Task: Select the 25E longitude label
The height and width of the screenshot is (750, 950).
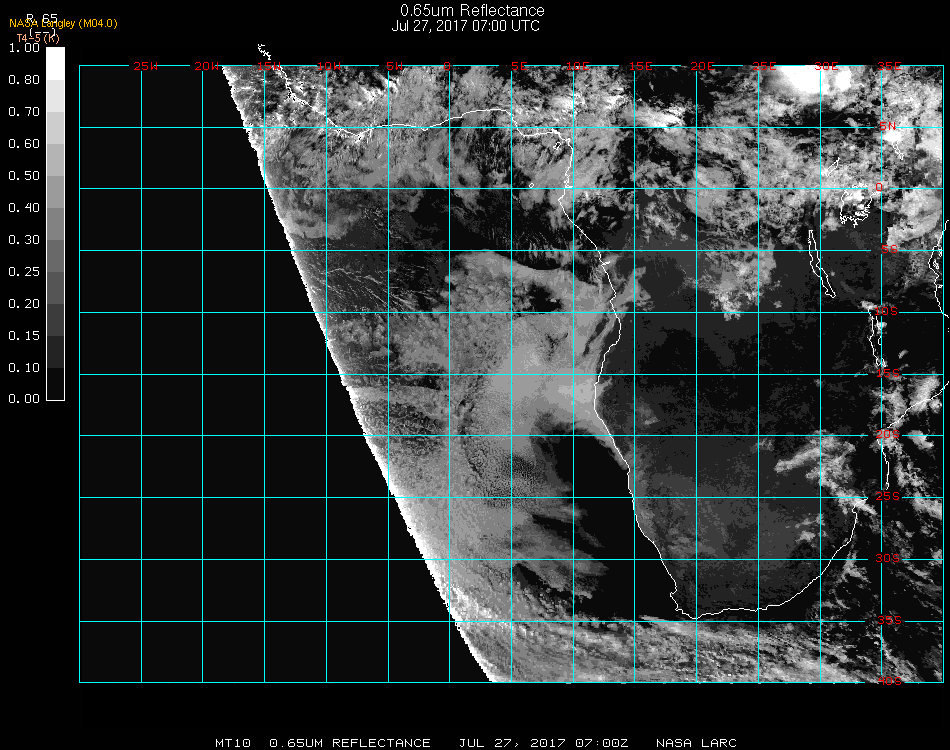Action: point(765,66)
